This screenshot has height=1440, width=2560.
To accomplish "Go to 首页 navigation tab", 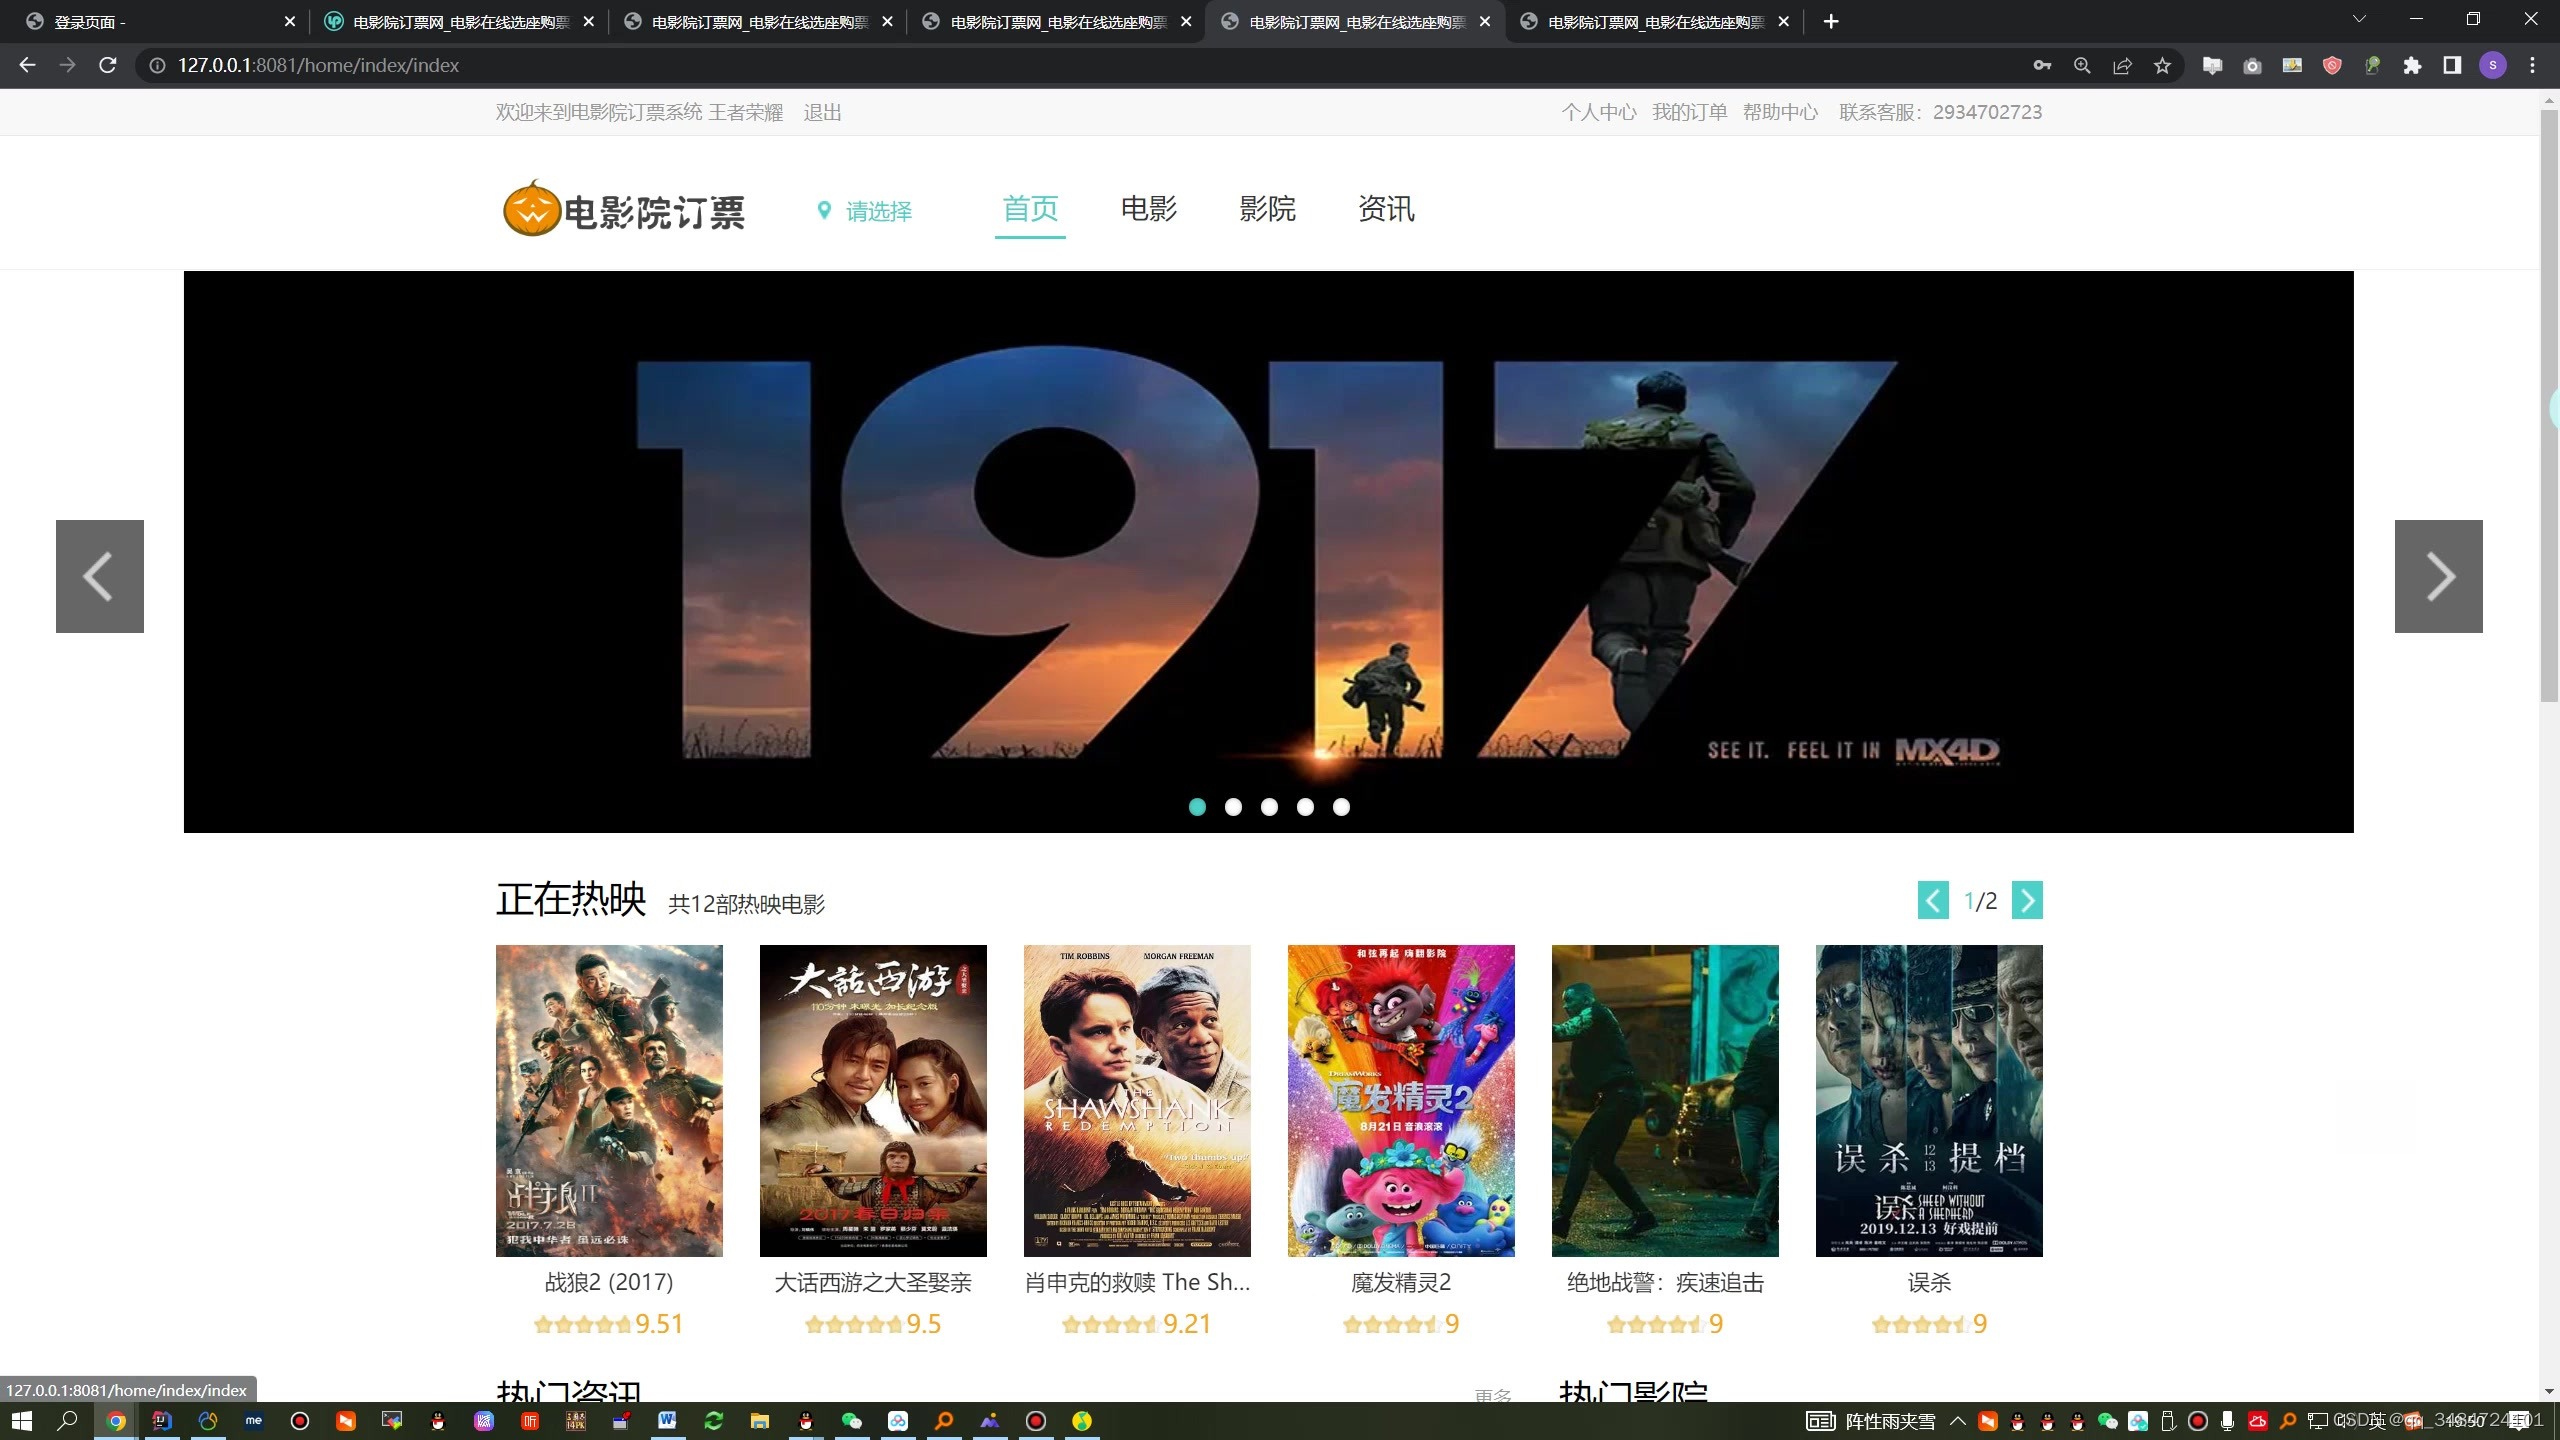I will [x=1030, y=208].
